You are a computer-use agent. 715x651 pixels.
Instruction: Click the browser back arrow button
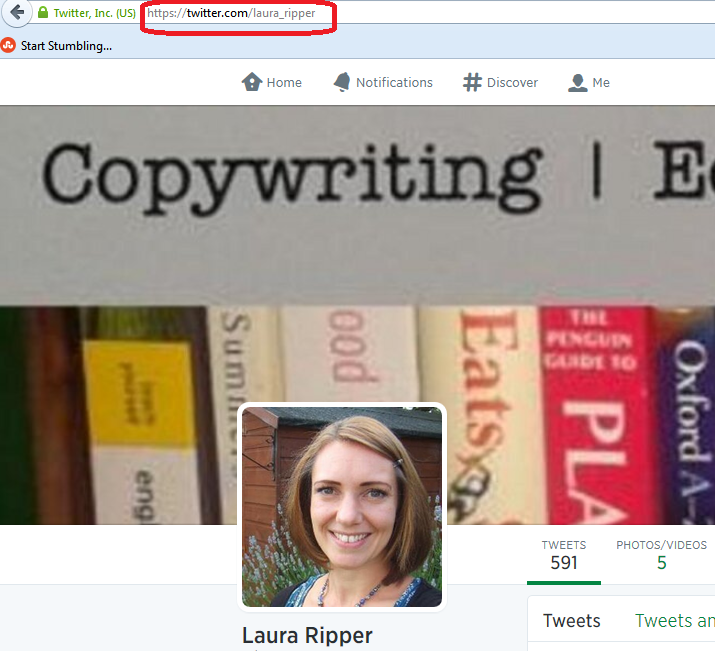point(16,14)
